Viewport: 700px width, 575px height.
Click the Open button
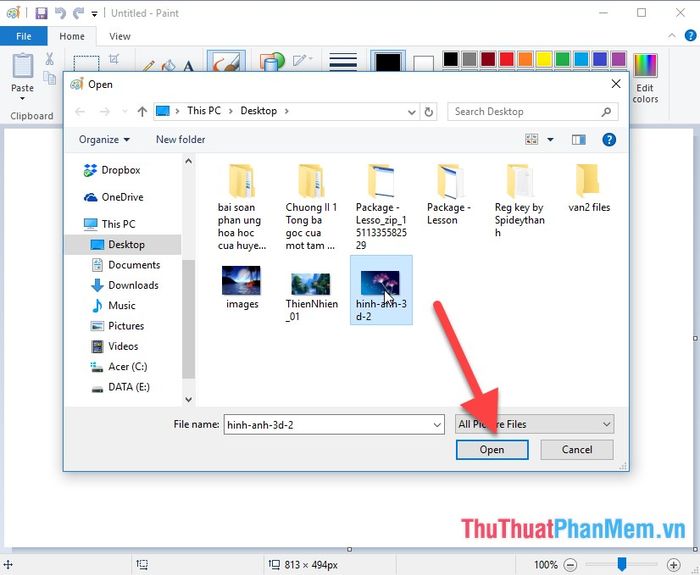click(492, 450)
